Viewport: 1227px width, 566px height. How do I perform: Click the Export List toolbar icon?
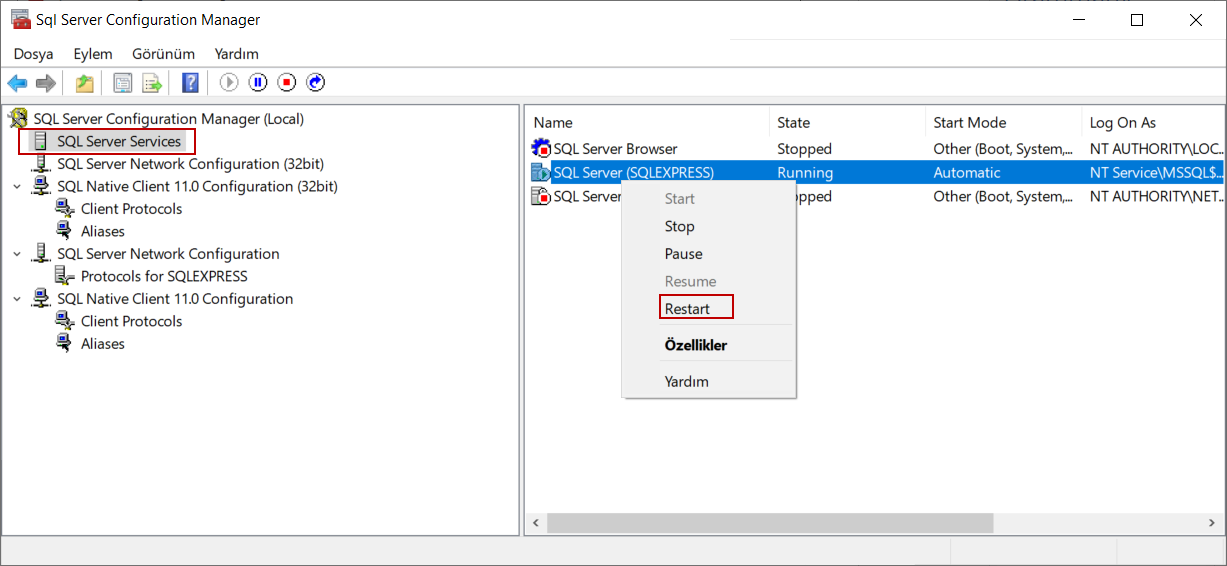click(x=152, y=83)
